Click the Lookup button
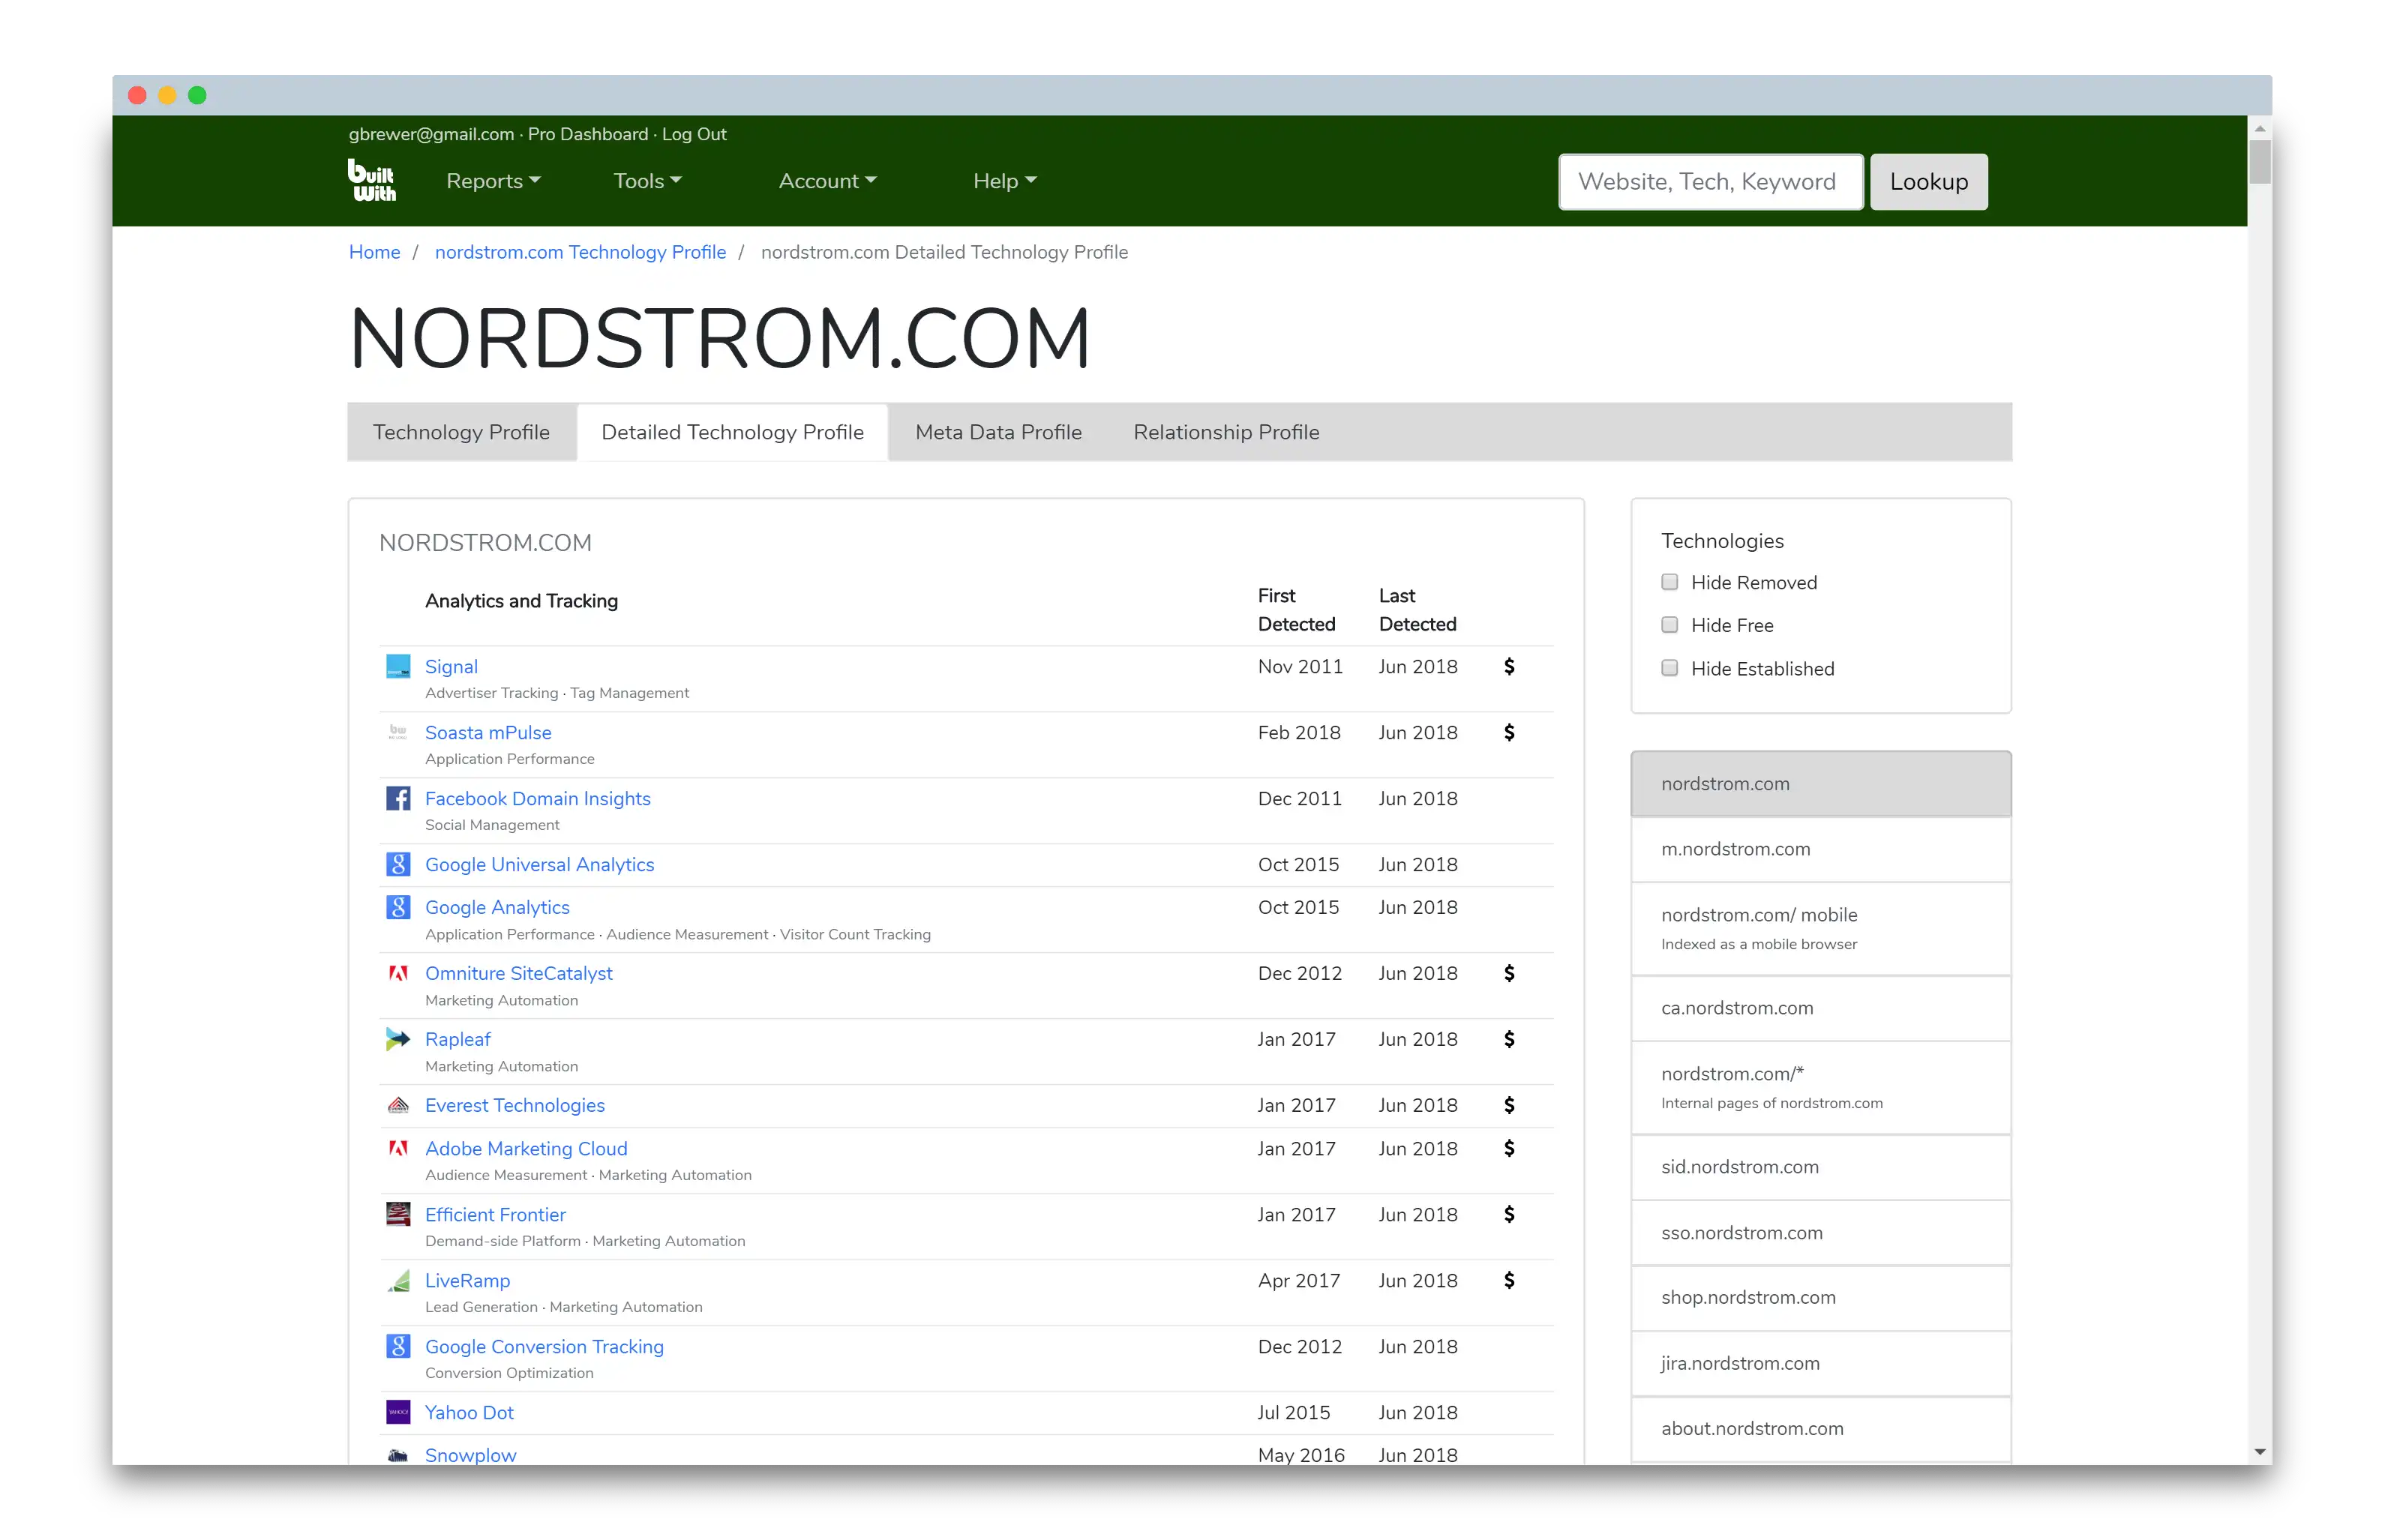The image size is (2385, 1540). 1928,181
